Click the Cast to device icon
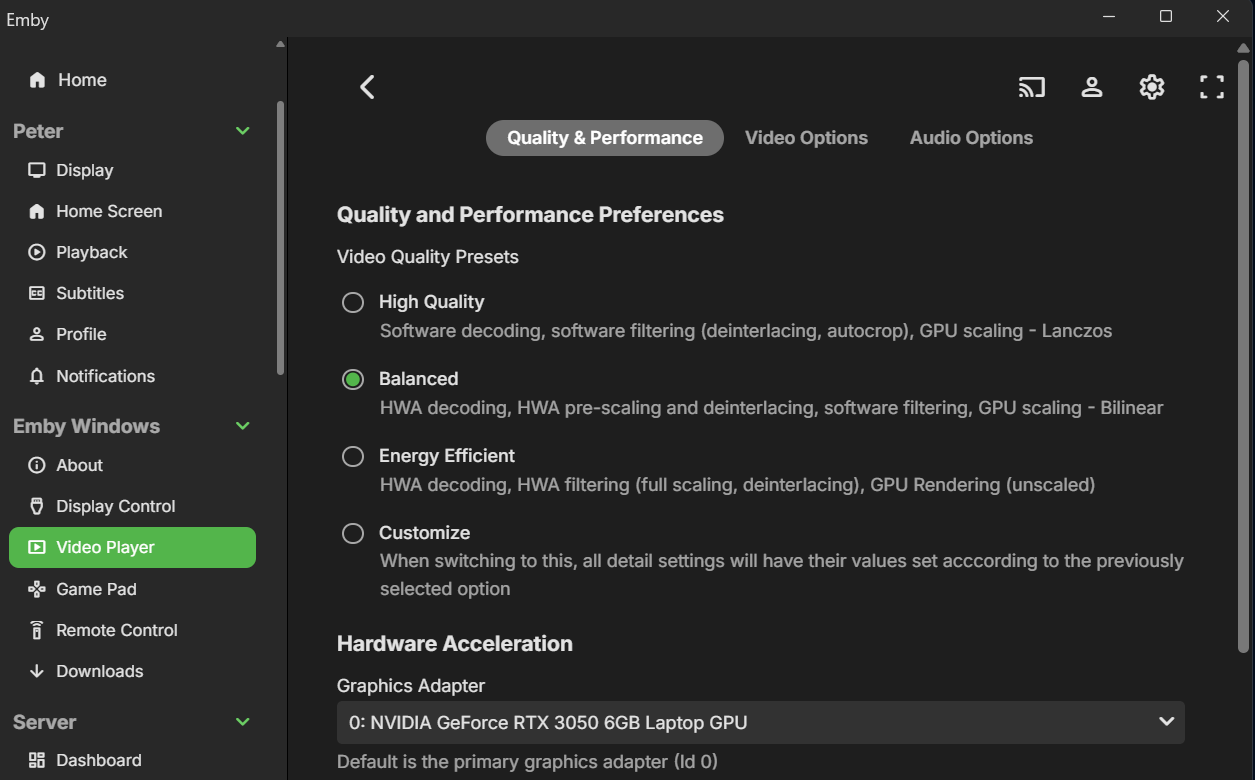Viewport: 1255px width, 780px height. pos(1031,87)
